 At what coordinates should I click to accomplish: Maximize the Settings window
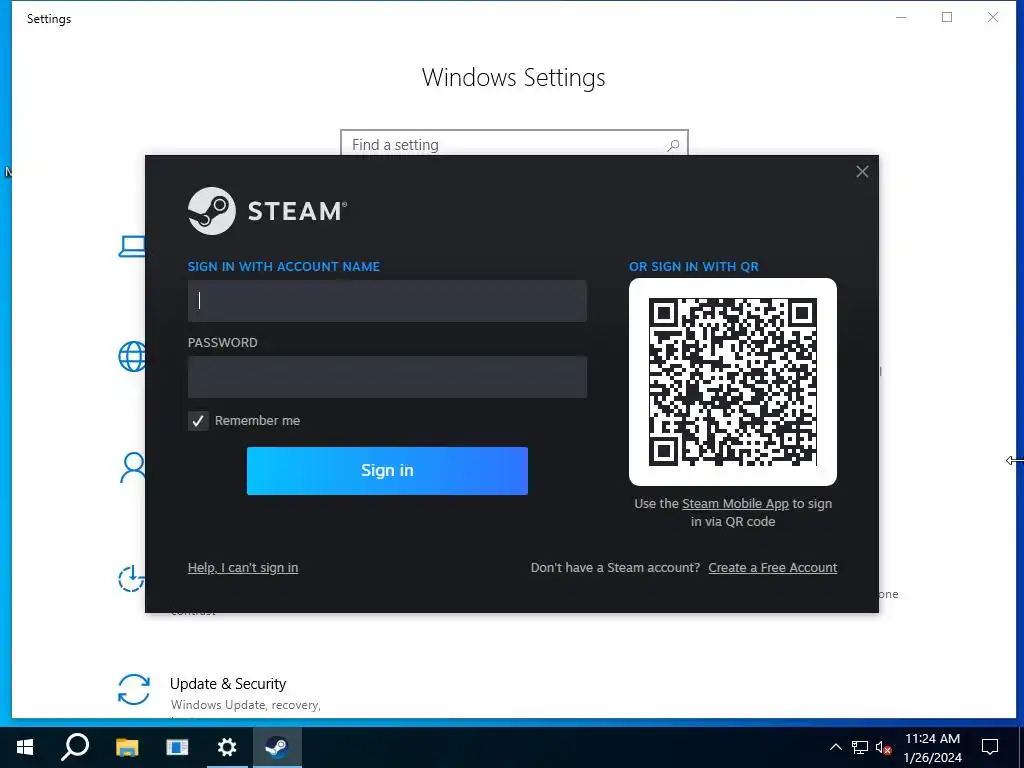[x=947, y=18]
